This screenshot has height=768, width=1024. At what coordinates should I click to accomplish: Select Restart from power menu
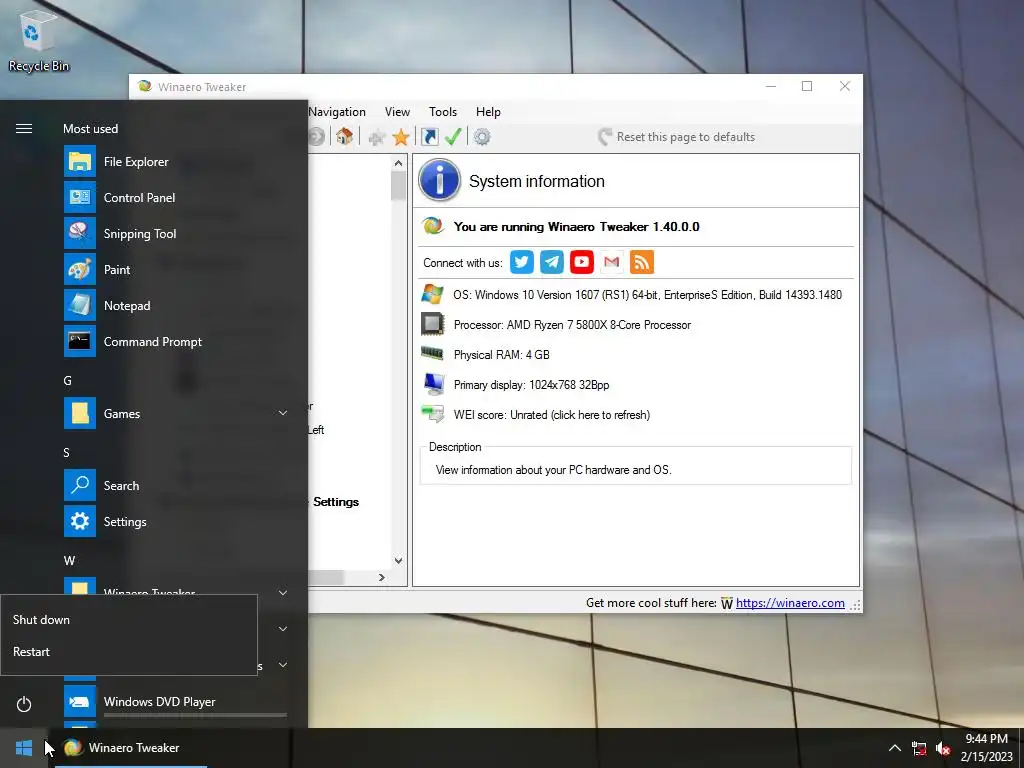pyautogui.click(x=129, y=652)
